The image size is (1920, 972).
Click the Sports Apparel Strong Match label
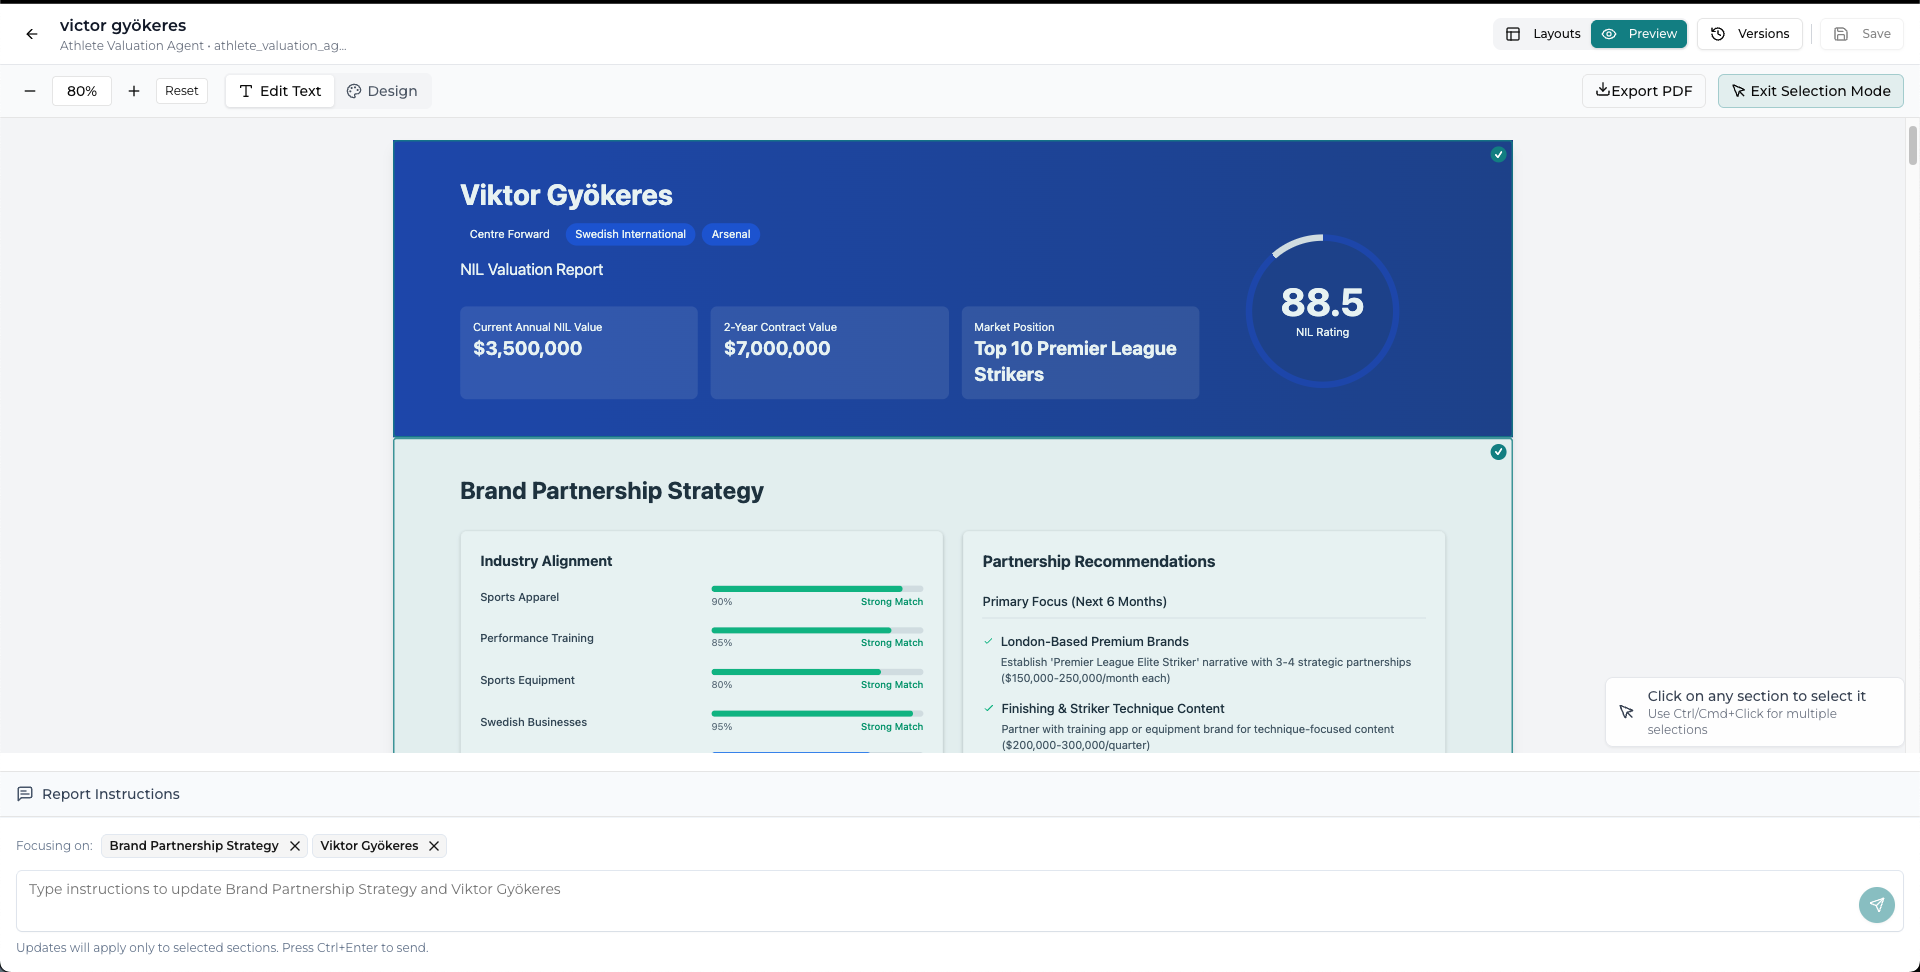[892, 602]
